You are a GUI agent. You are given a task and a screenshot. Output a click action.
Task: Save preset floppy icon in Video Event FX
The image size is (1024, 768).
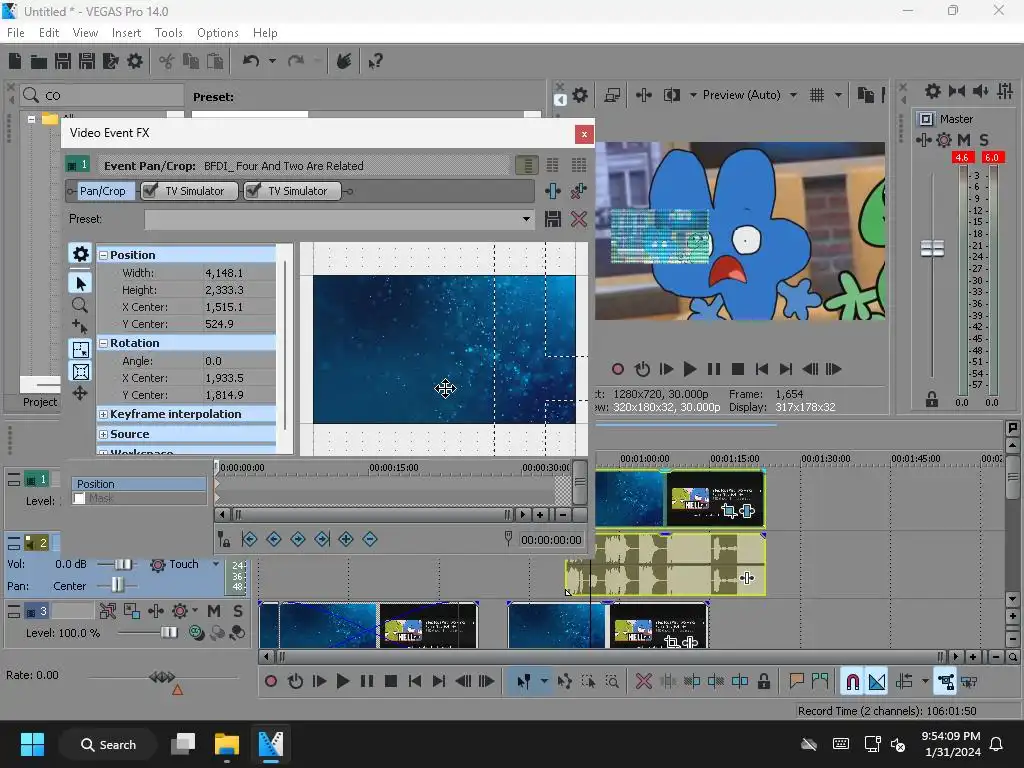[x=552, y=219]
